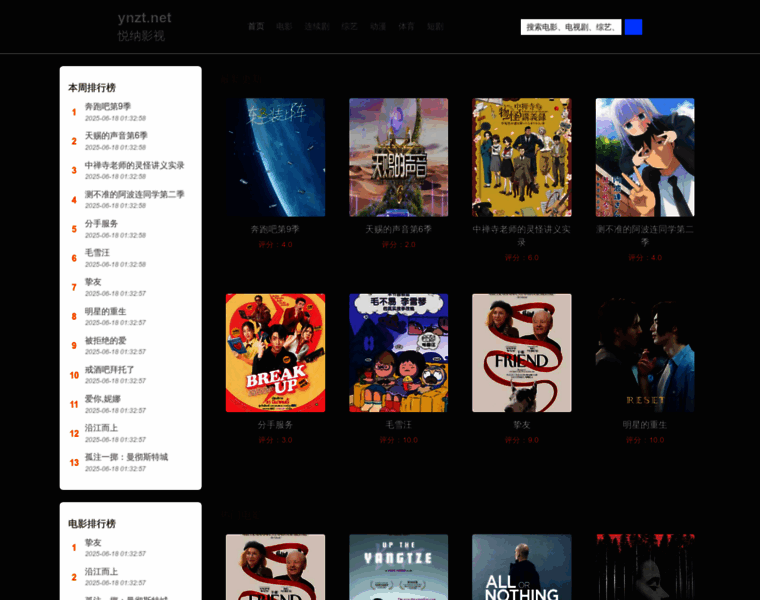Click the 评分：9.0 rating under 挚友
Image resolution: width=760 pixels, height=600 pixels.
[x=522, y=440]
